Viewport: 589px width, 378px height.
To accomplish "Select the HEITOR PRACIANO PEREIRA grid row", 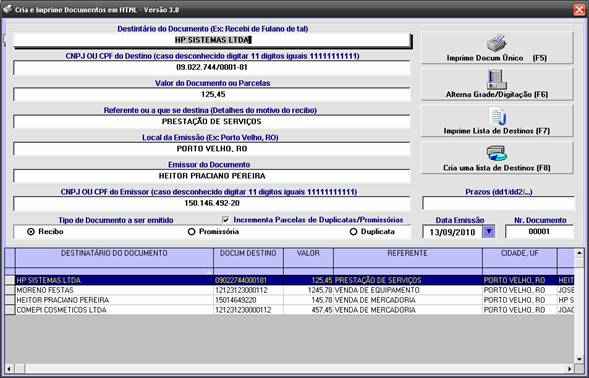I will [290, 300].
